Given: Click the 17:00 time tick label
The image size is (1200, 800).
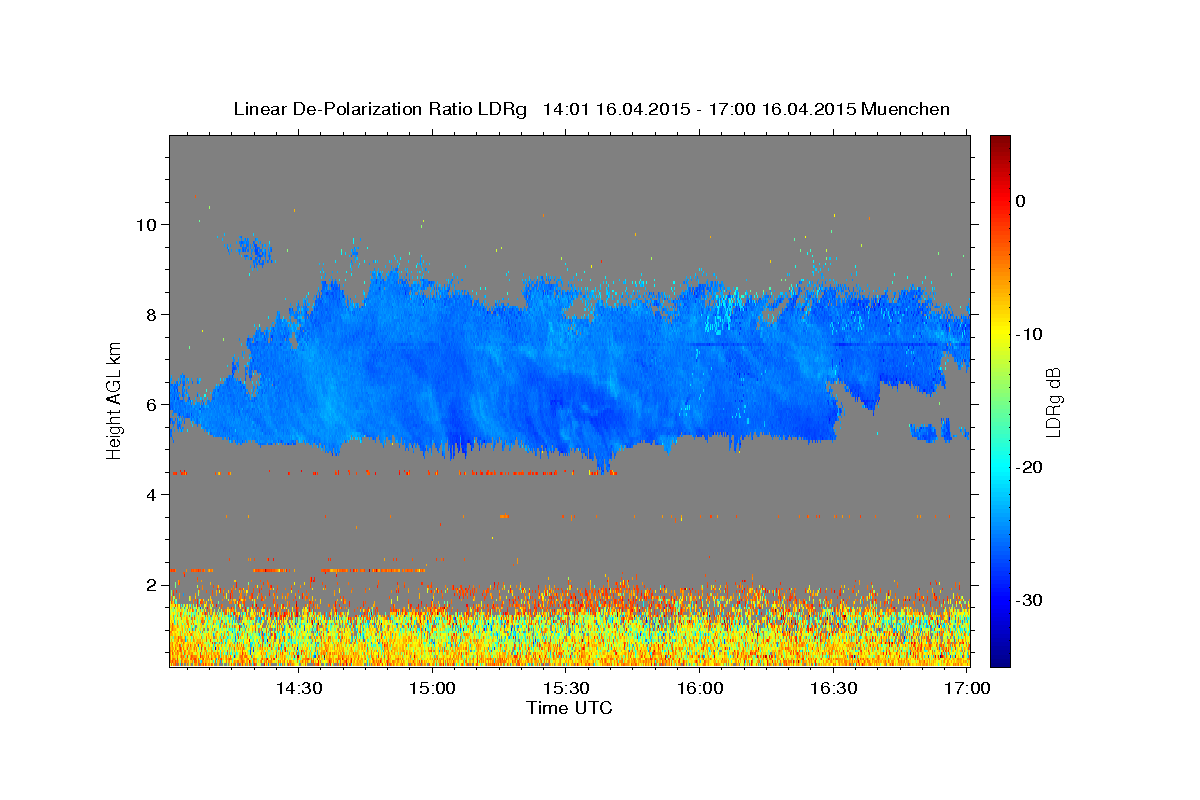Looking at the screenshot, I should click(968, 688).
